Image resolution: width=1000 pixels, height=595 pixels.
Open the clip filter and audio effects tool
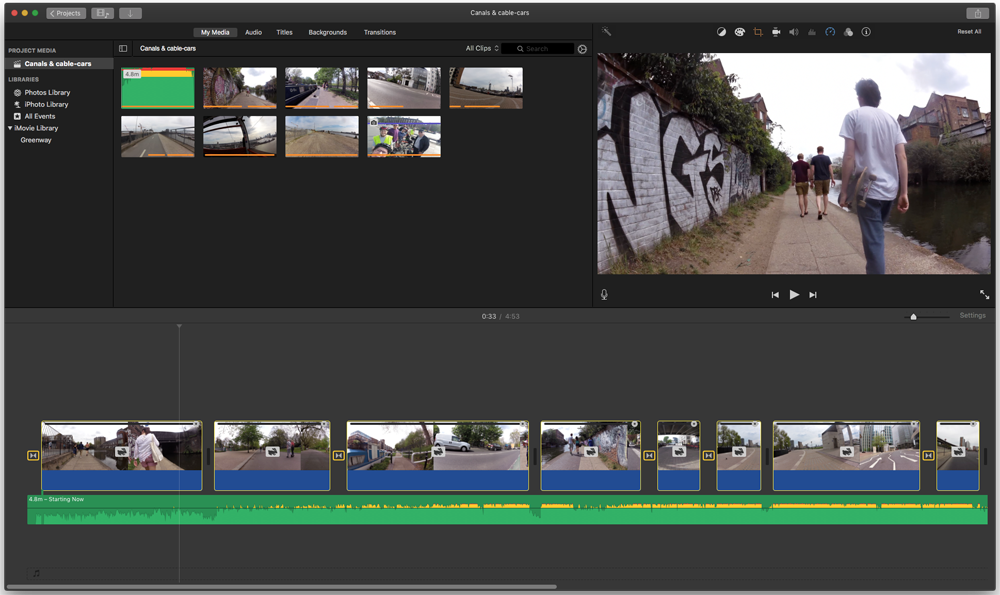pyautogui.click(x=848, y=32)
